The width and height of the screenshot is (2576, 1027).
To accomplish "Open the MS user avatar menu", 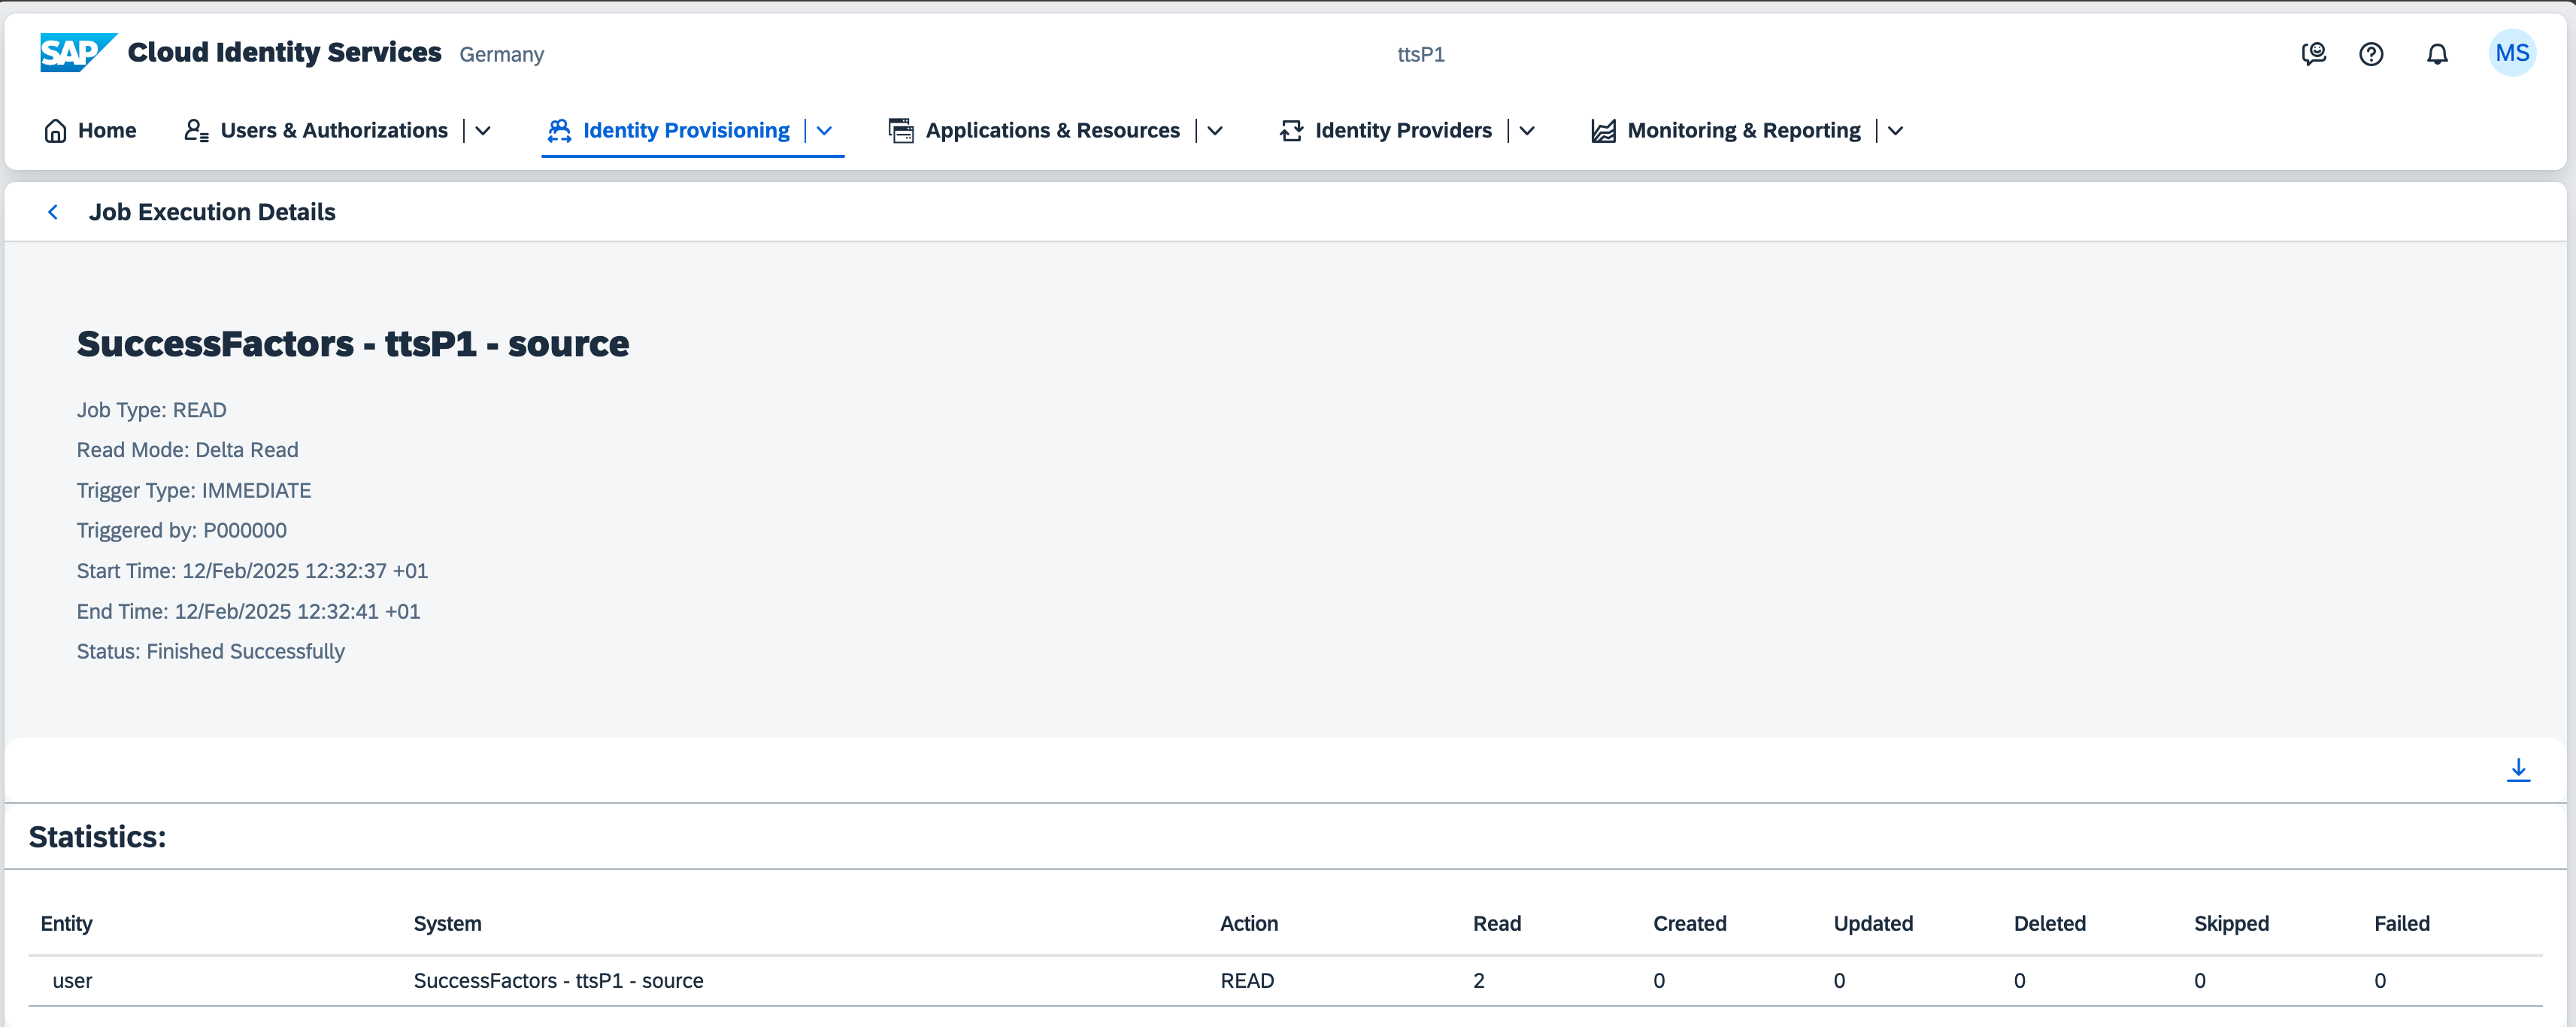I will point(2511,53).
